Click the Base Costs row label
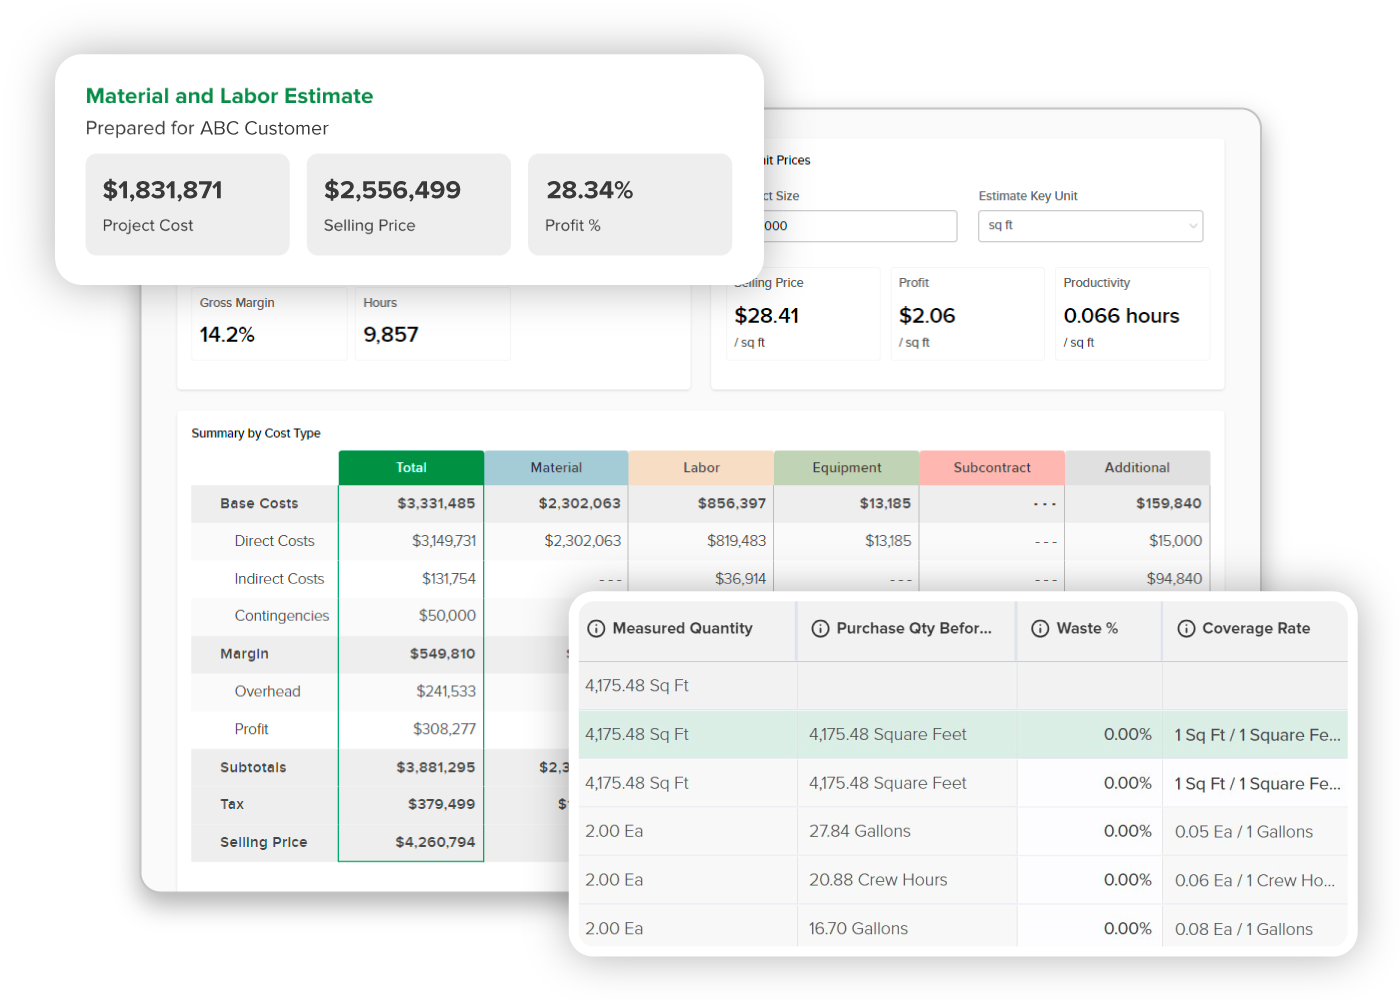Image resolution: width=1400 pixels, height=1000 pixels. click(x=259, y=503)
